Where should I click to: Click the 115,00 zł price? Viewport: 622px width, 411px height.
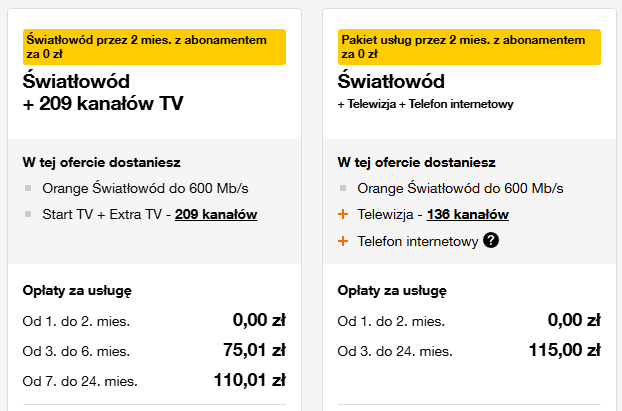point(564,350)
